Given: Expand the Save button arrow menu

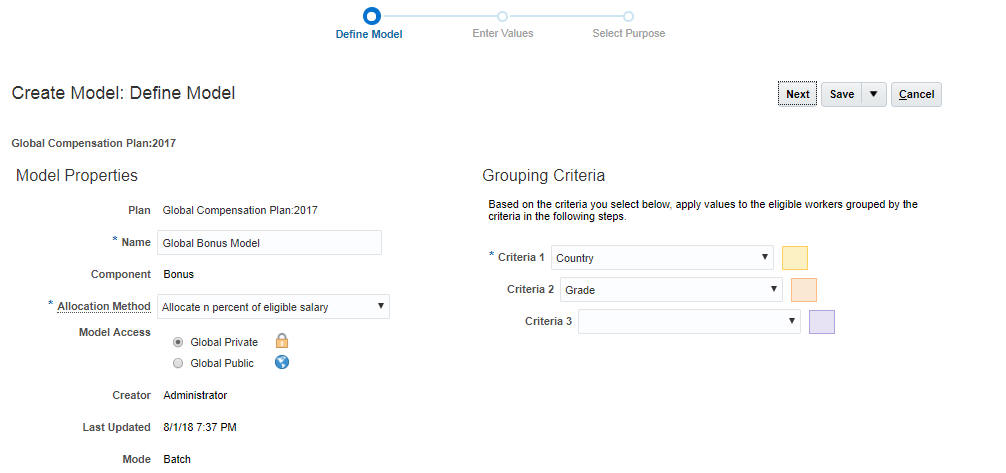Looking at the screenshot, I should click(x=873, y=94).
